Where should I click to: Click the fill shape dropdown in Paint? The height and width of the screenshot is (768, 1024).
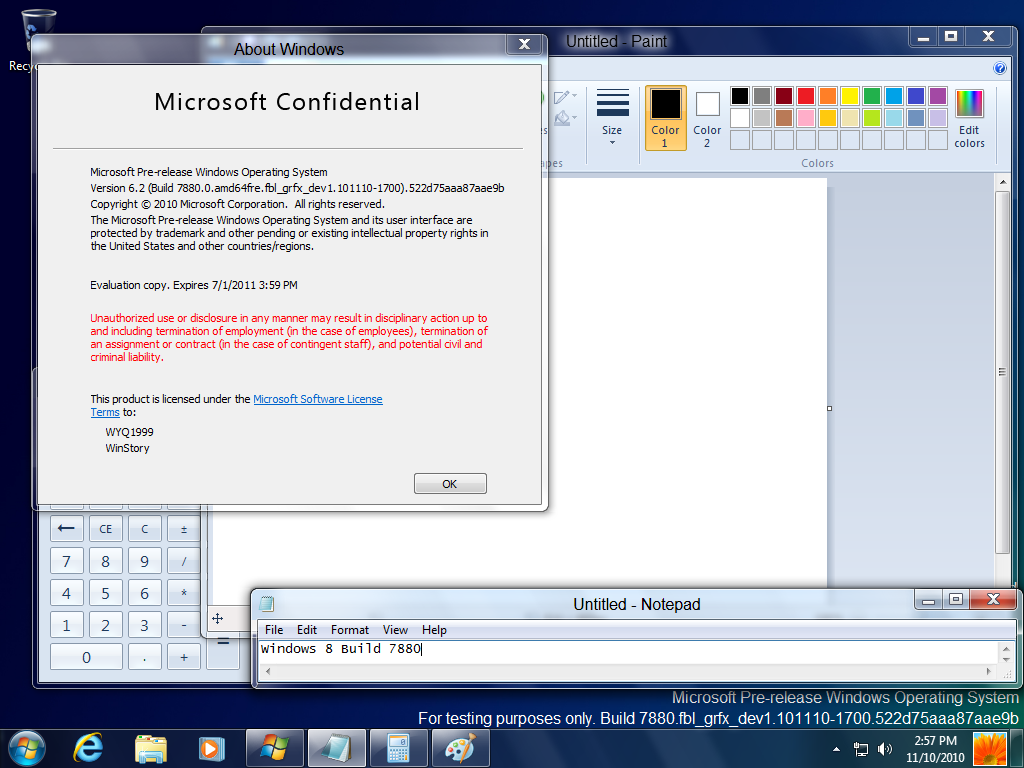tap(566, 118)
